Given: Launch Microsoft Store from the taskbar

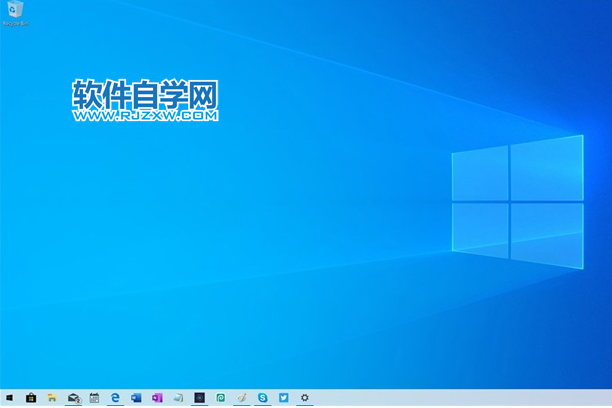Looking at the screenshot, I should pyautogui.click(x=31, y=398).
